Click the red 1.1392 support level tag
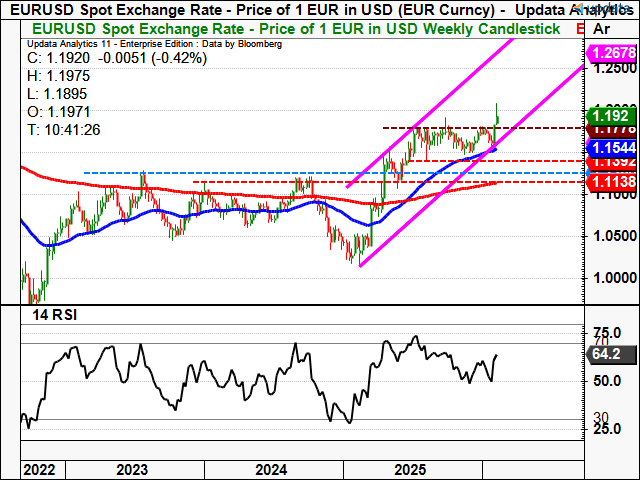 point(609,160)
